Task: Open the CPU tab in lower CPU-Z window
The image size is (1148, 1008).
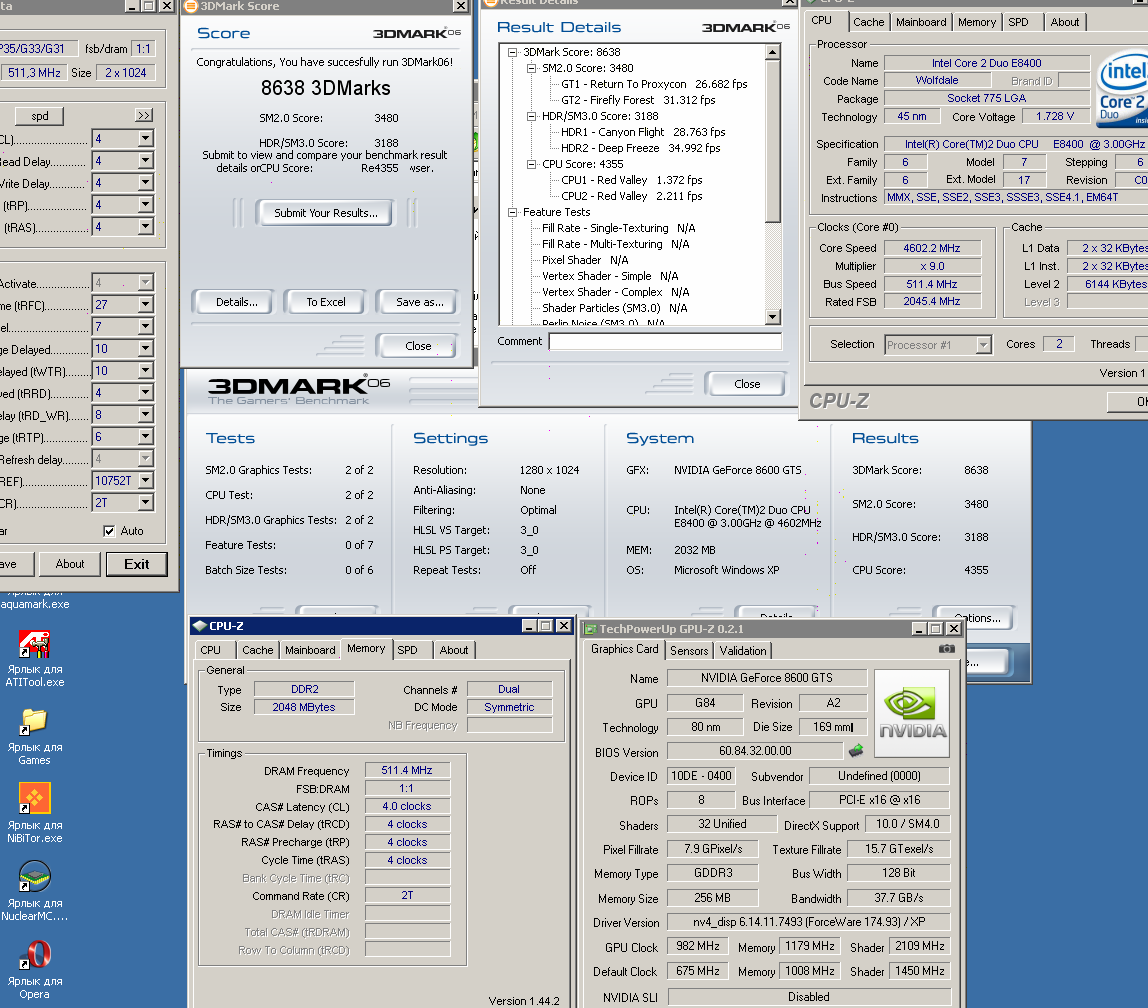Action: pos(210,650)
